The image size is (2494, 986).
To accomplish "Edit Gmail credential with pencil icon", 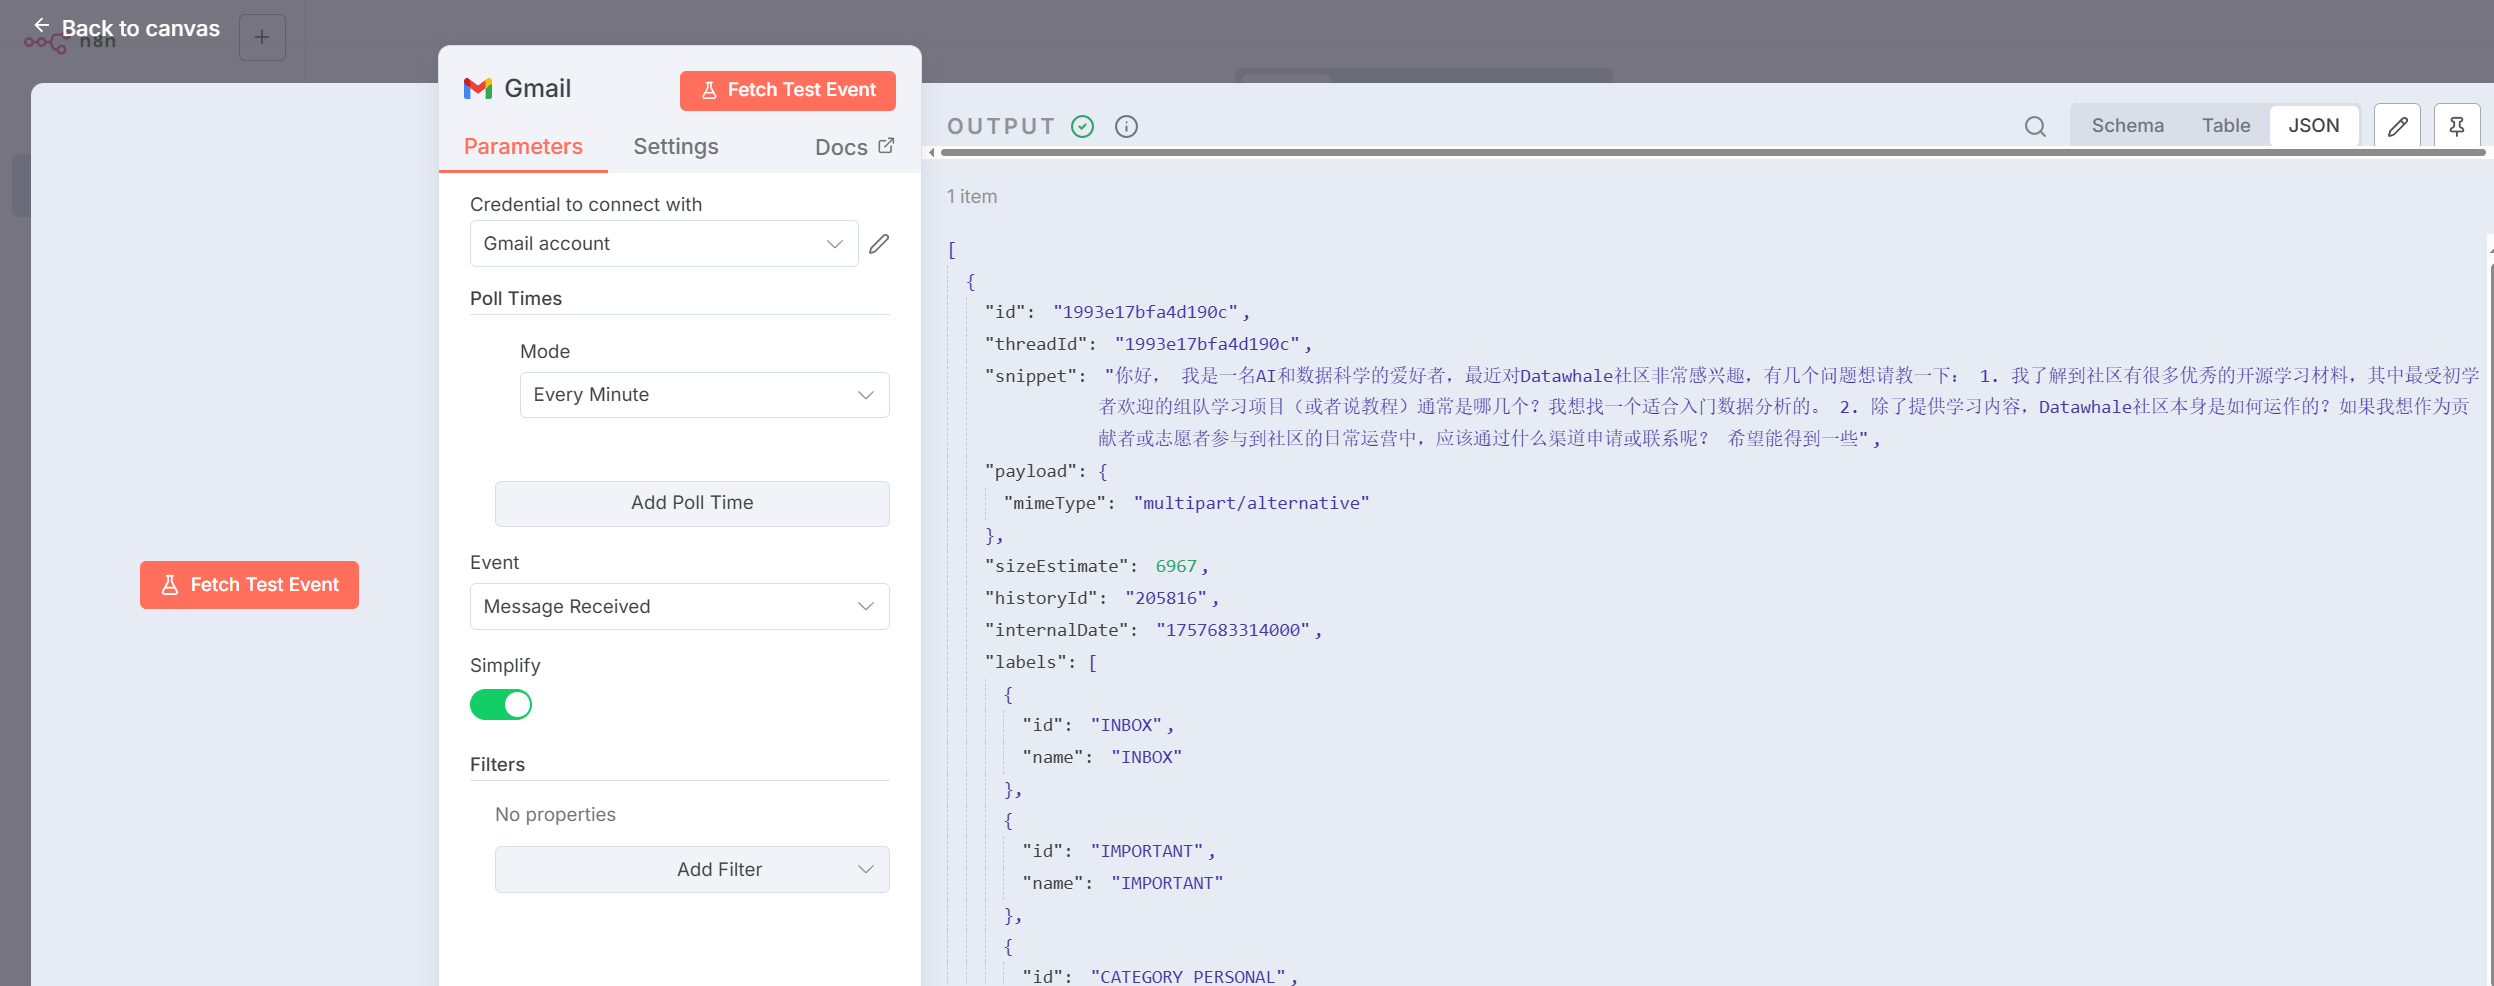I will 879,244.
